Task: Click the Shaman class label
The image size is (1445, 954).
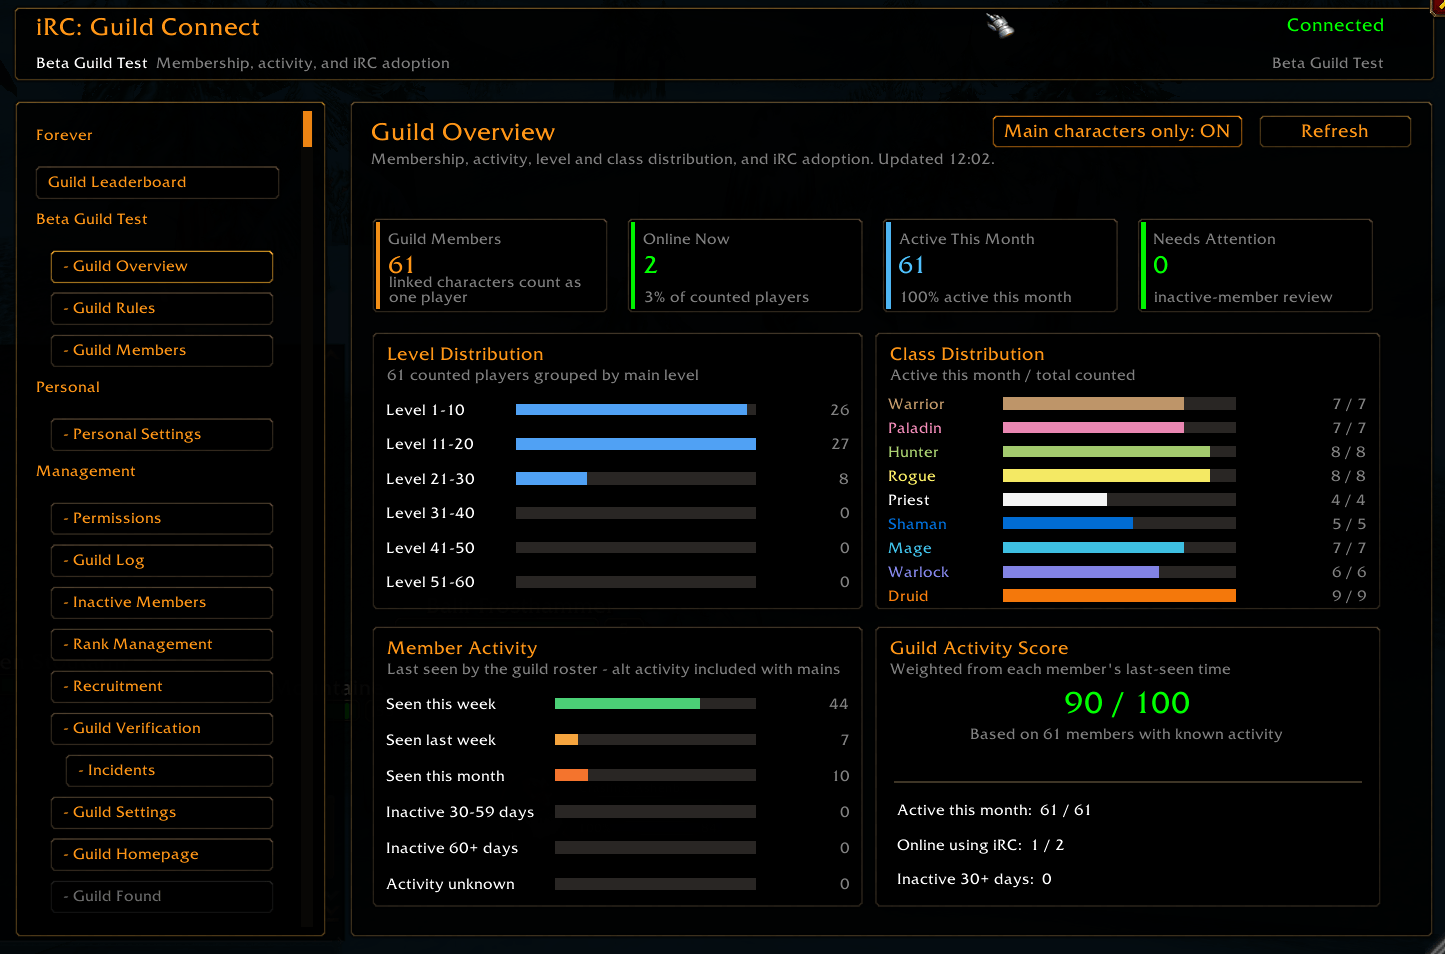Action: point(917,524)
